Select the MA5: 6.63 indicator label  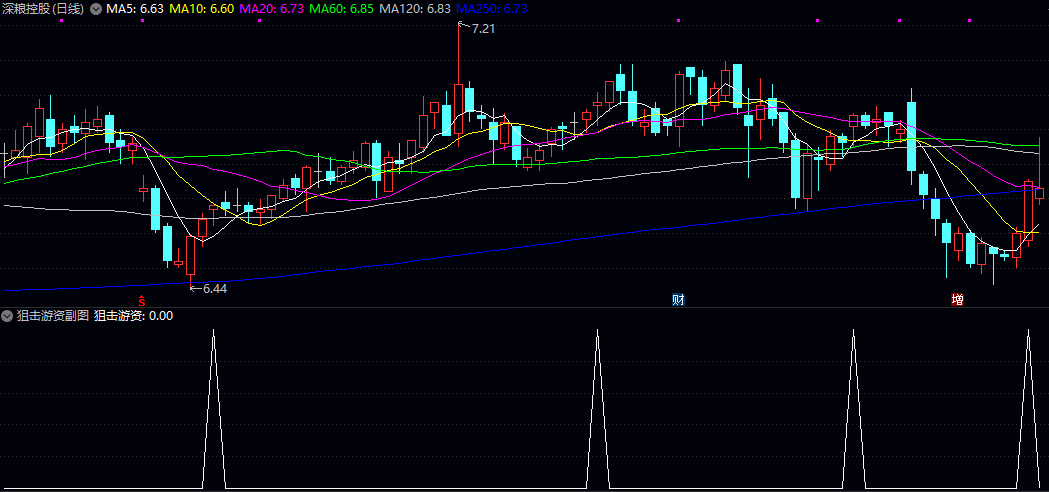point(135,9)
